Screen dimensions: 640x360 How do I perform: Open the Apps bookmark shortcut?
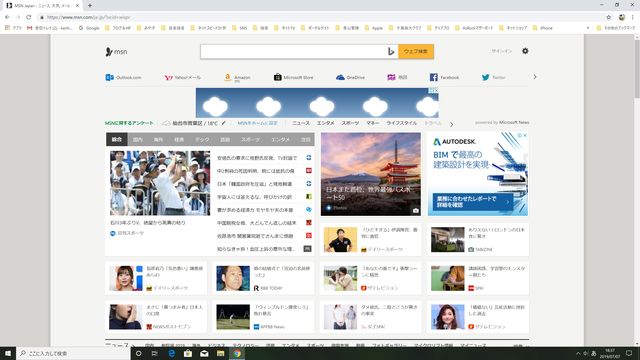point(13,28)
